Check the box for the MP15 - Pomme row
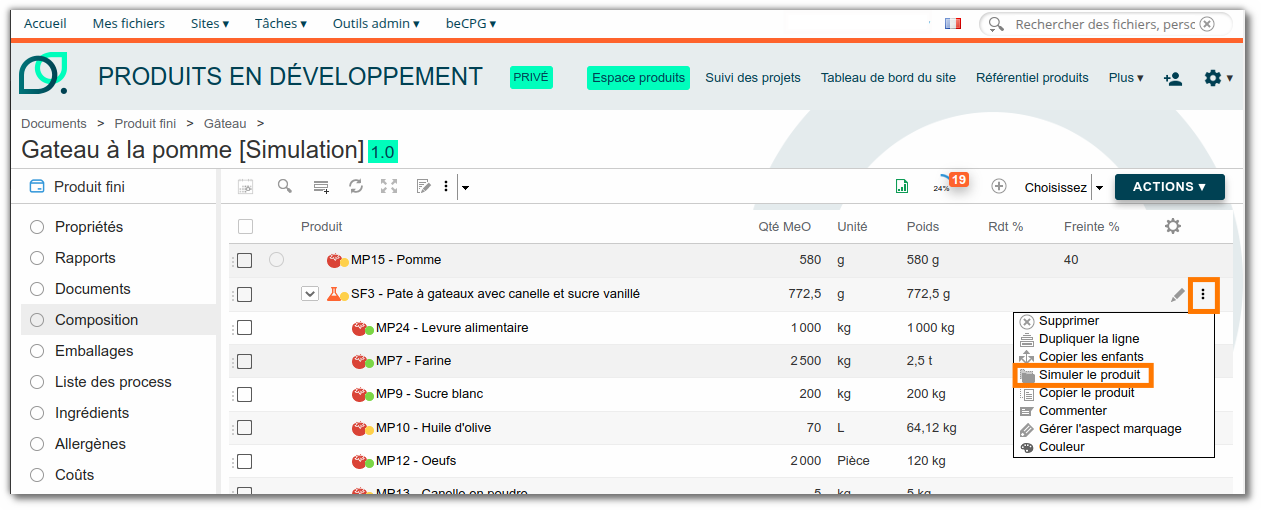Image resolution: width=1261 pixels, height=510 pixels. [244, 261]
